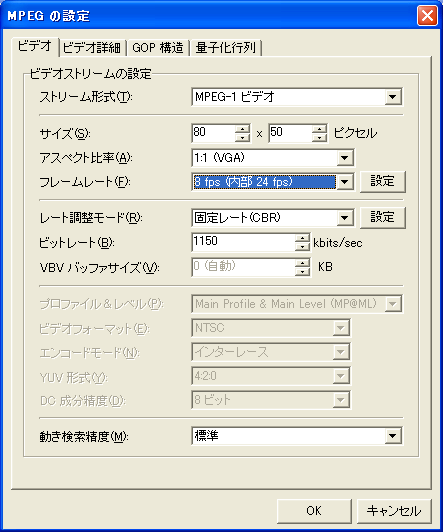
Task: Click the width field showing 80
Action: (213, 133)
